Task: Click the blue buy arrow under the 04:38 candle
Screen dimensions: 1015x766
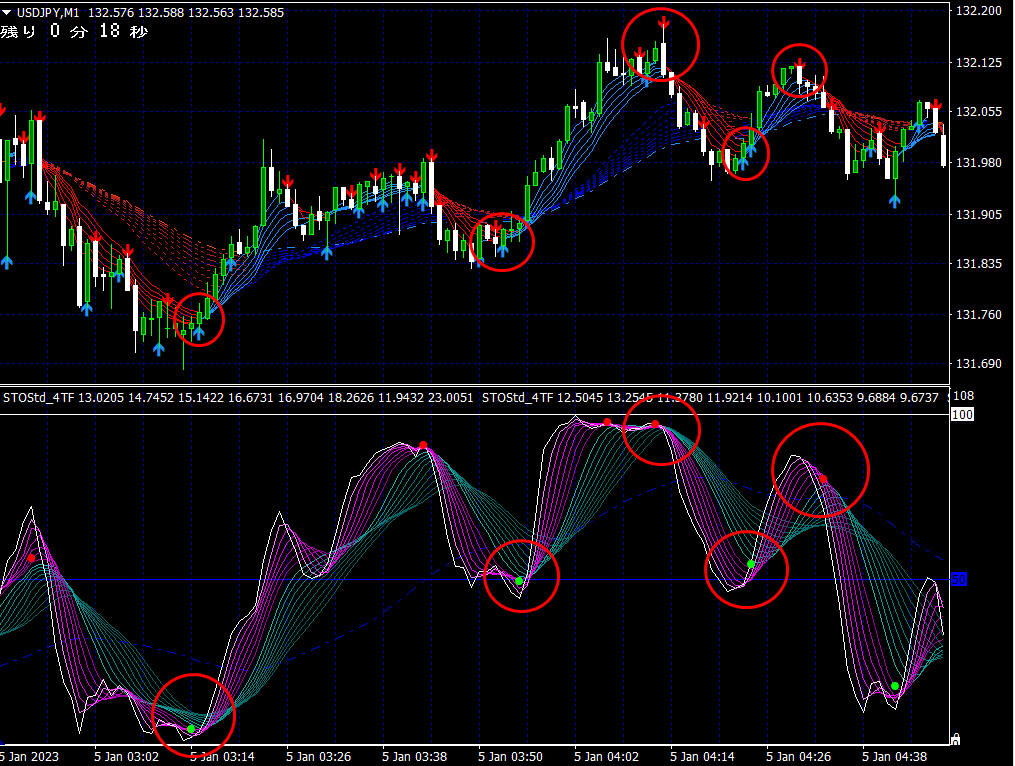Action: [x=895, y=201]
